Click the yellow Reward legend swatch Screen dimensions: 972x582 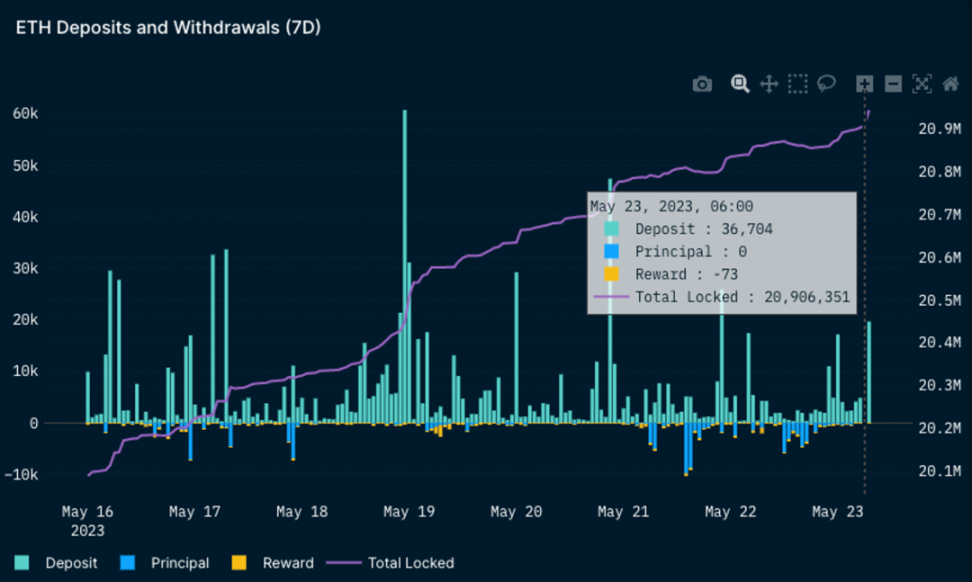(240, 563)
